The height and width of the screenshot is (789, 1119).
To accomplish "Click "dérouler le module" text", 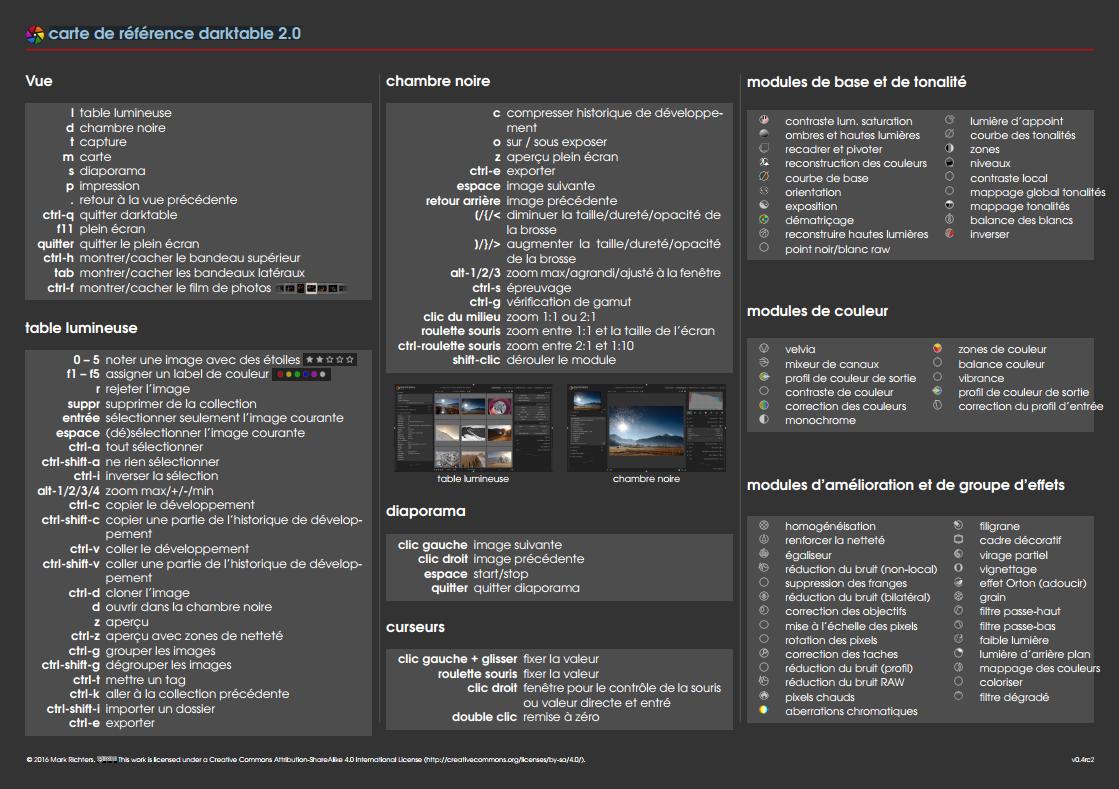I will [x=561, y=360].
